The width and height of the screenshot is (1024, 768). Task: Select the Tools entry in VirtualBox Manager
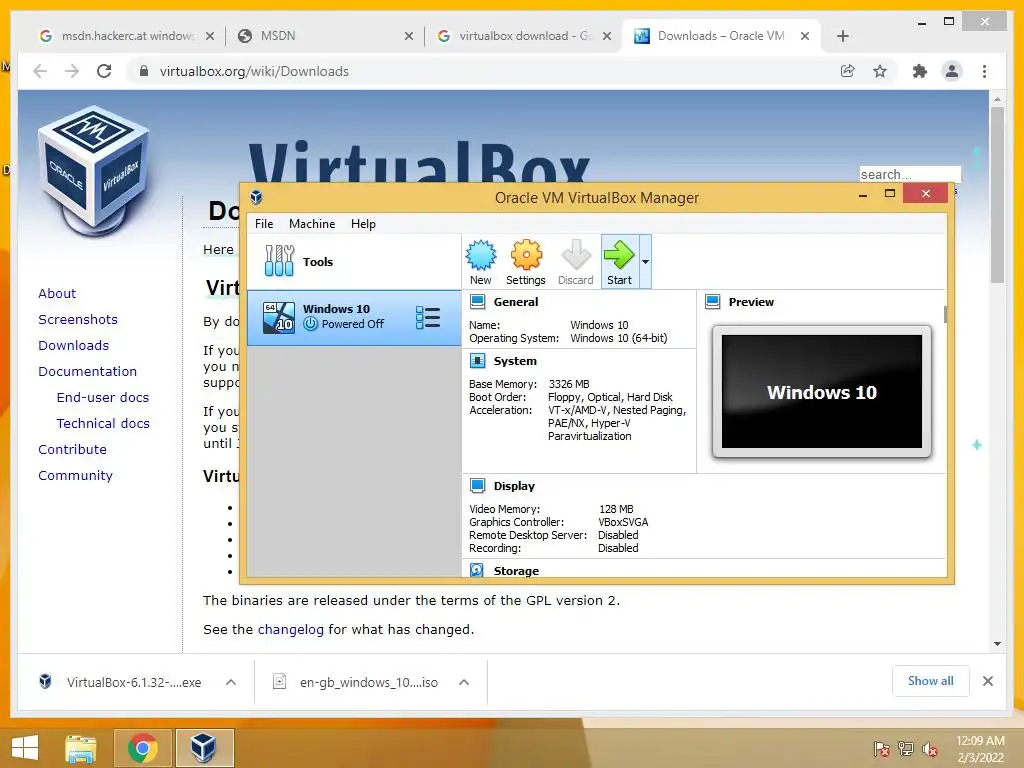[354, 262]
